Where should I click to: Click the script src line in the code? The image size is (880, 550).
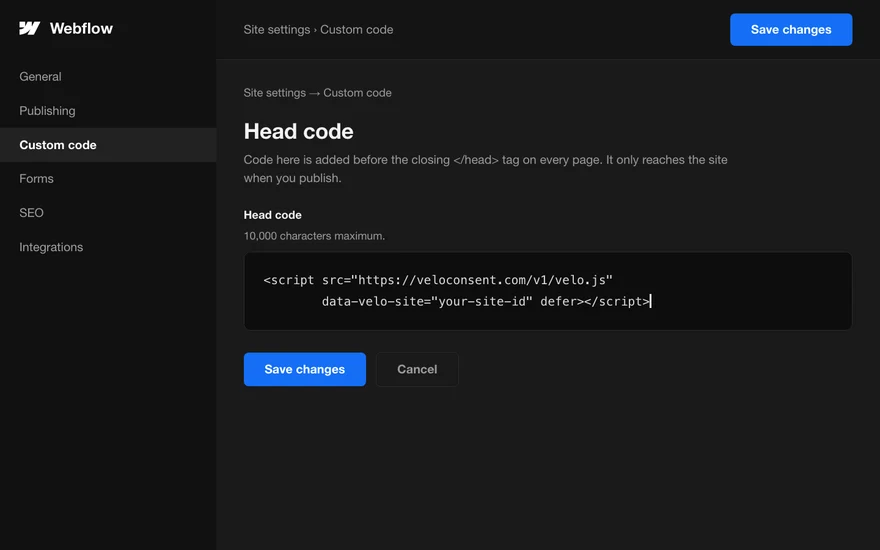pyautogui.click(x=438, y=280)
